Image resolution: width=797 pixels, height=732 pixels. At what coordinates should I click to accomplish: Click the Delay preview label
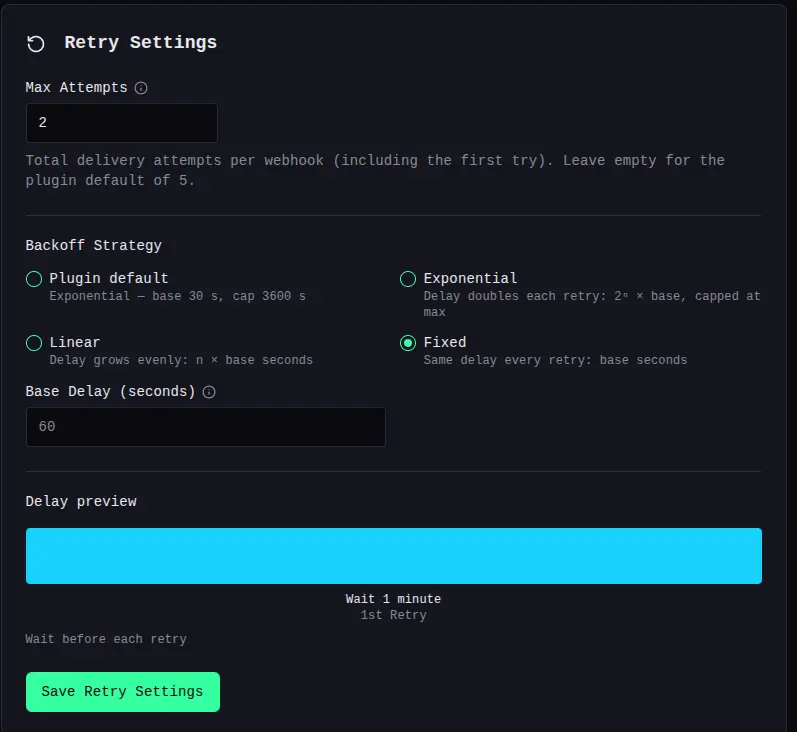(x=81, y=502)
